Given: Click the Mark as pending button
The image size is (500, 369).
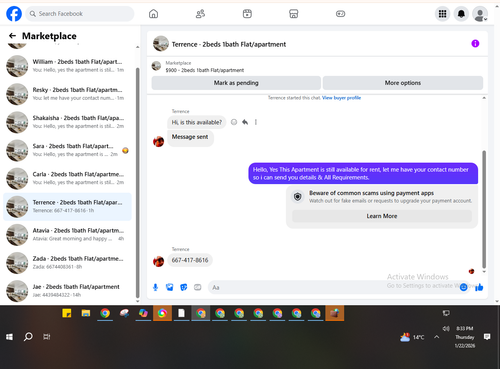Looking at the screenshot, I should point(236,83).
